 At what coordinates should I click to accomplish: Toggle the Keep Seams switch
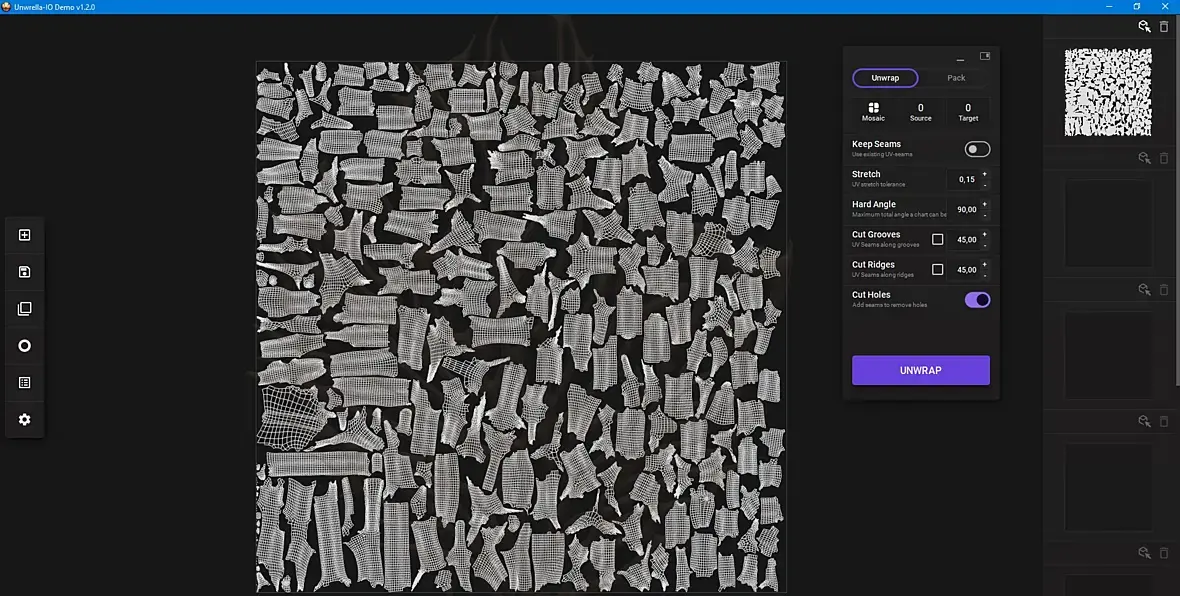[978, 149]
